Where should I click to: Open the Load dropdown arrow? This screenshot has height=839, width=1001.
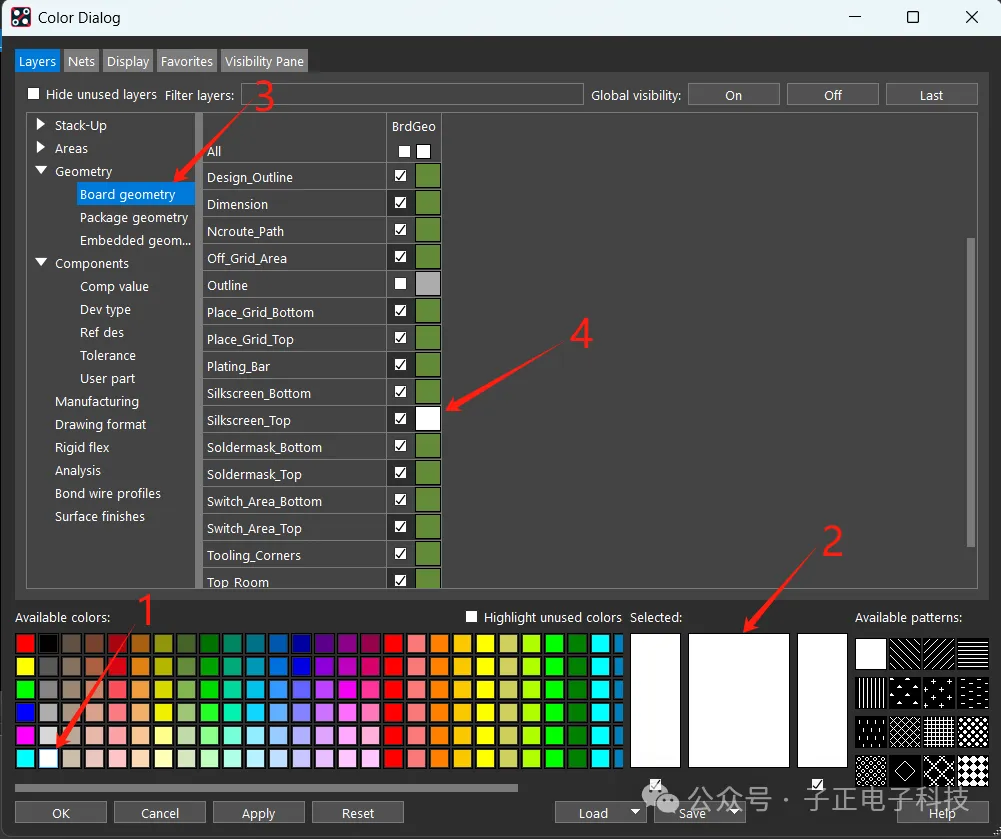(x=635, y=812)
